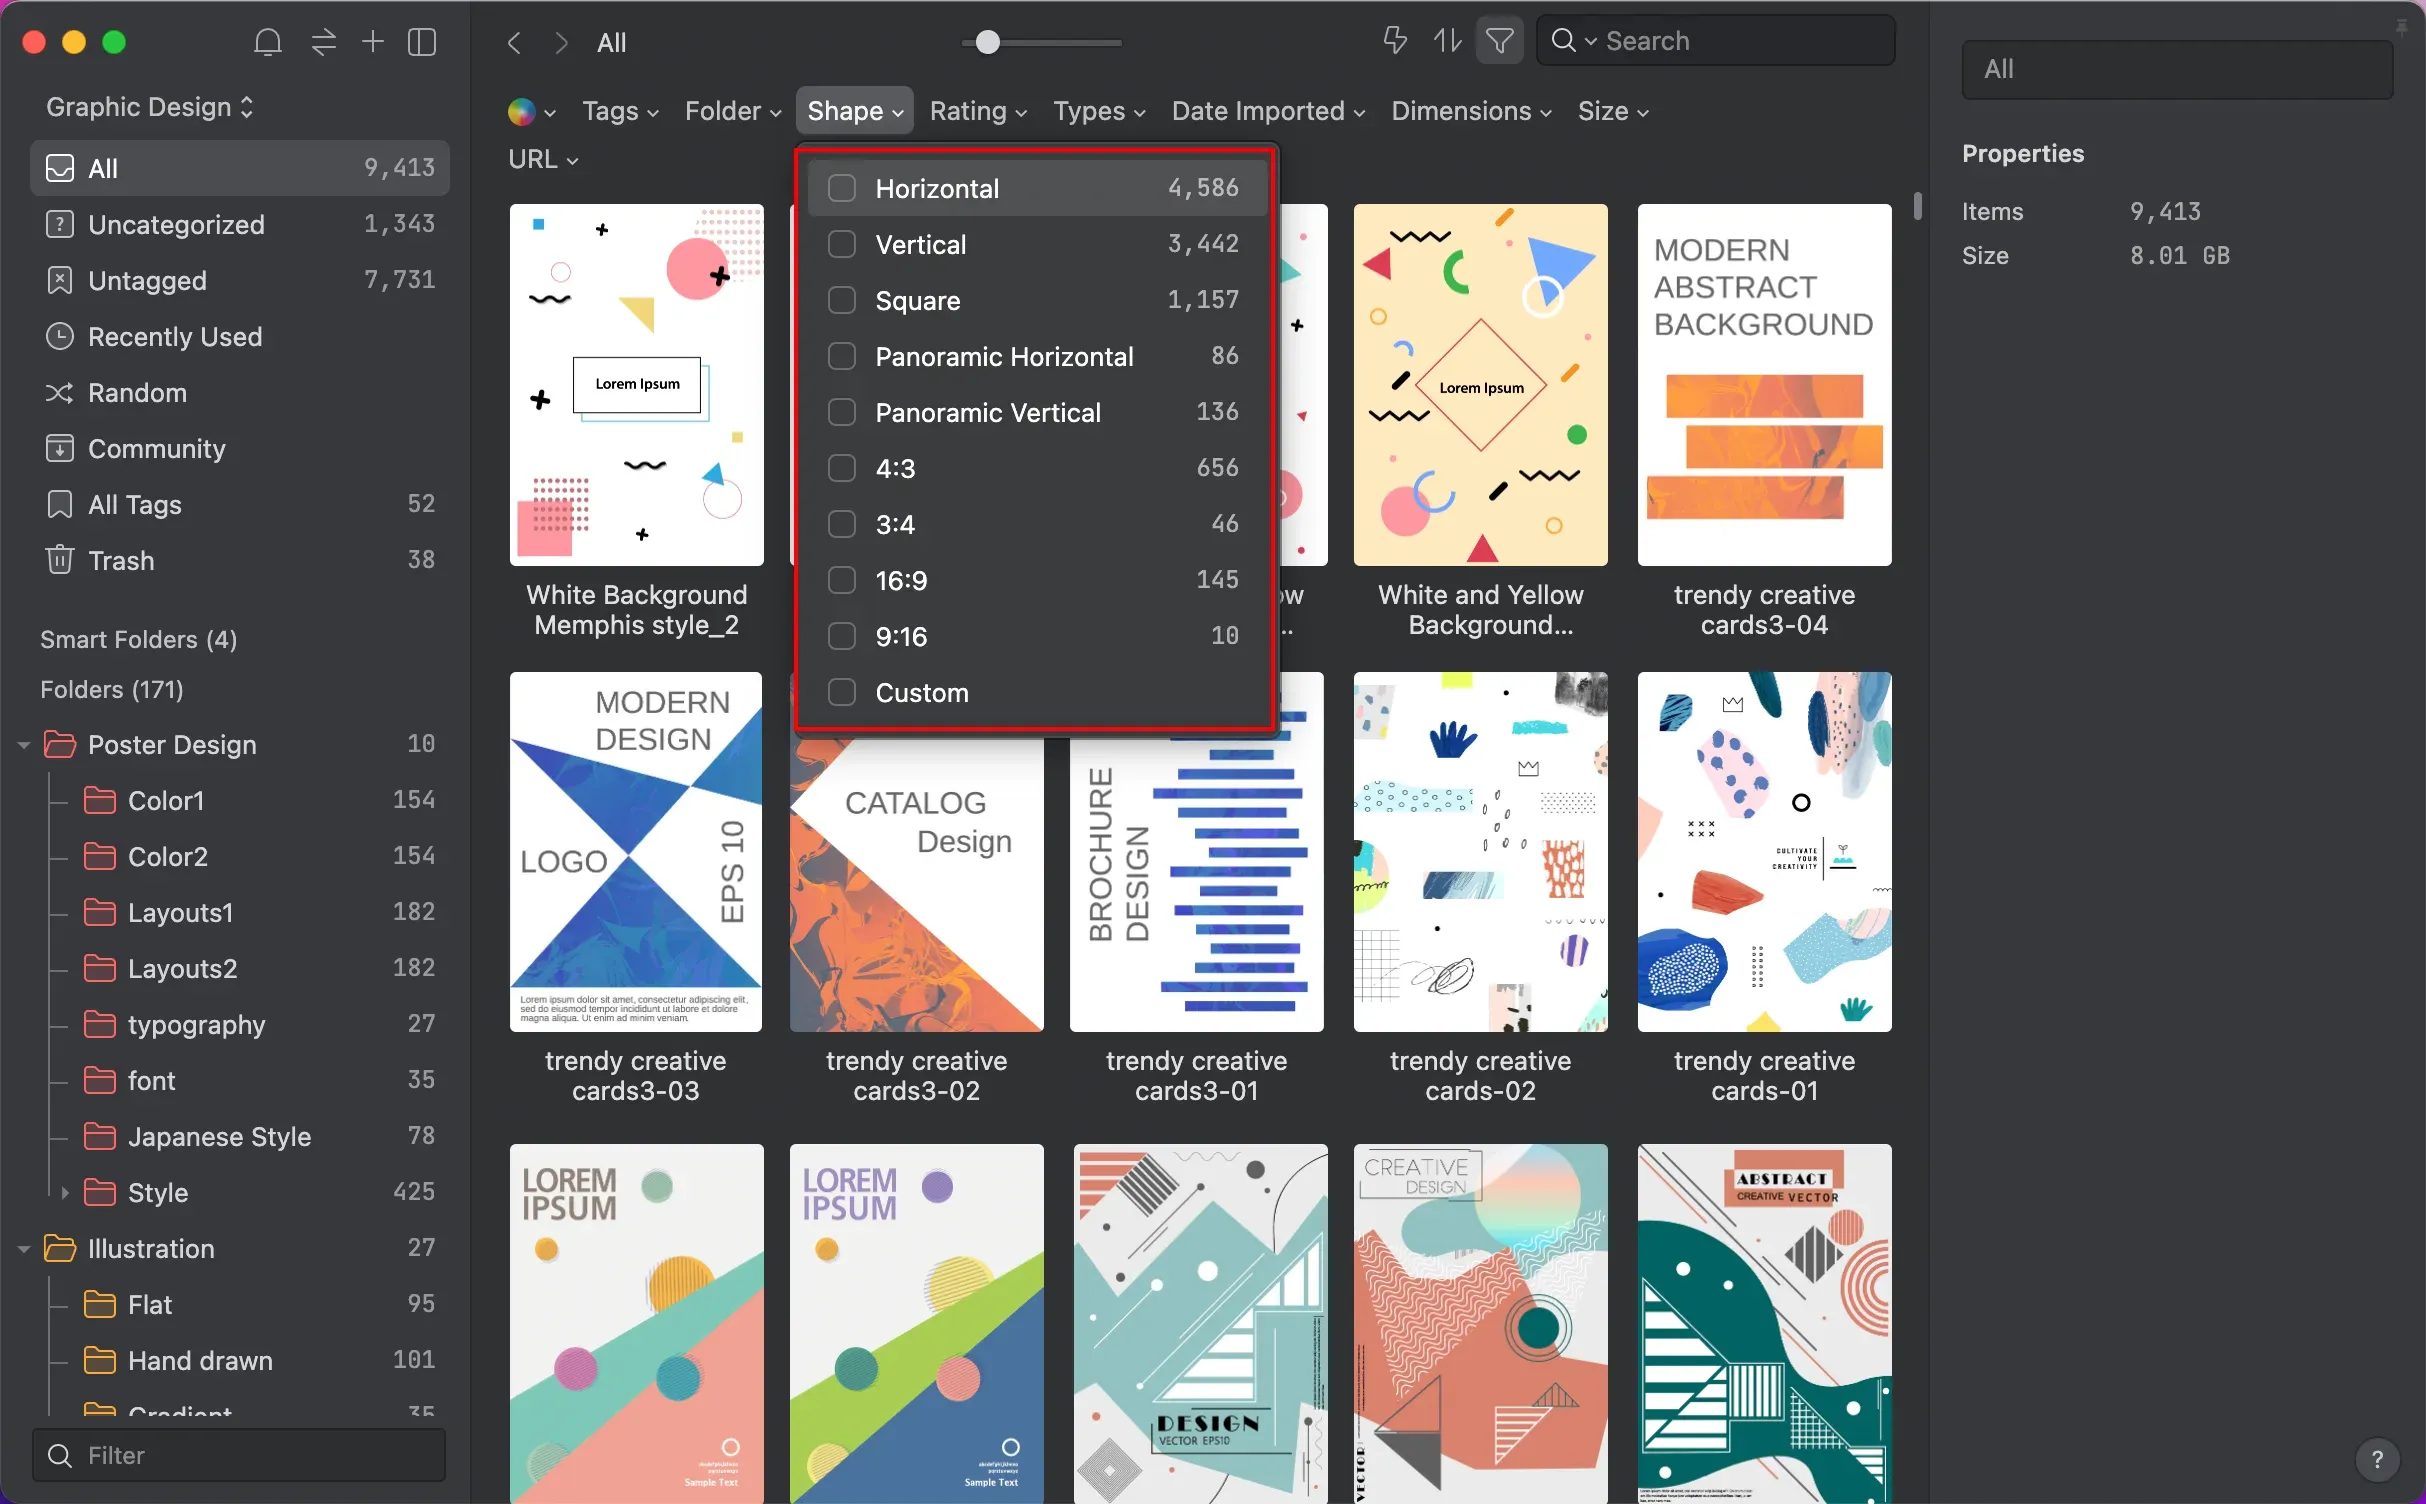Image resolution: width=2426 pixels, height=1504 pixels.
Task: Click the notification bell icon
Action: [267, 42]
